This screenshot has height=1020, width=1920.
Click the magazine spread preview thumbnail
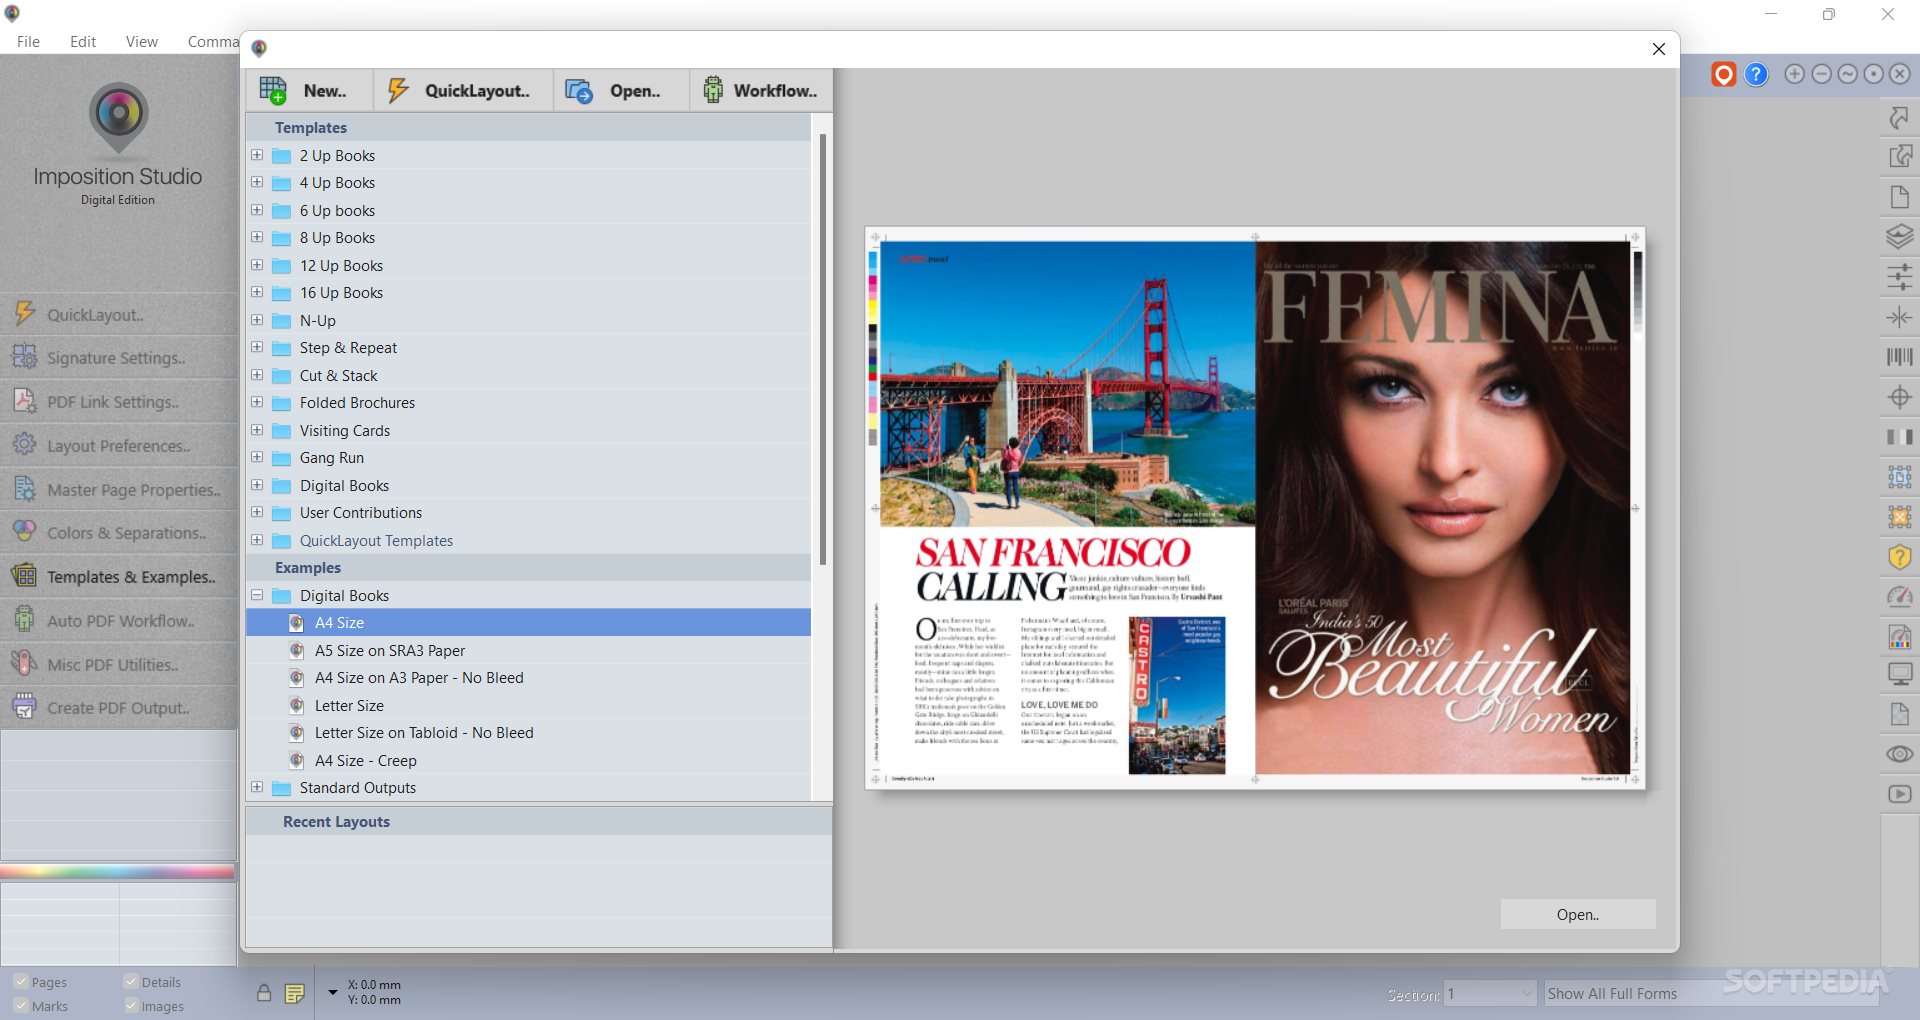1255,508
